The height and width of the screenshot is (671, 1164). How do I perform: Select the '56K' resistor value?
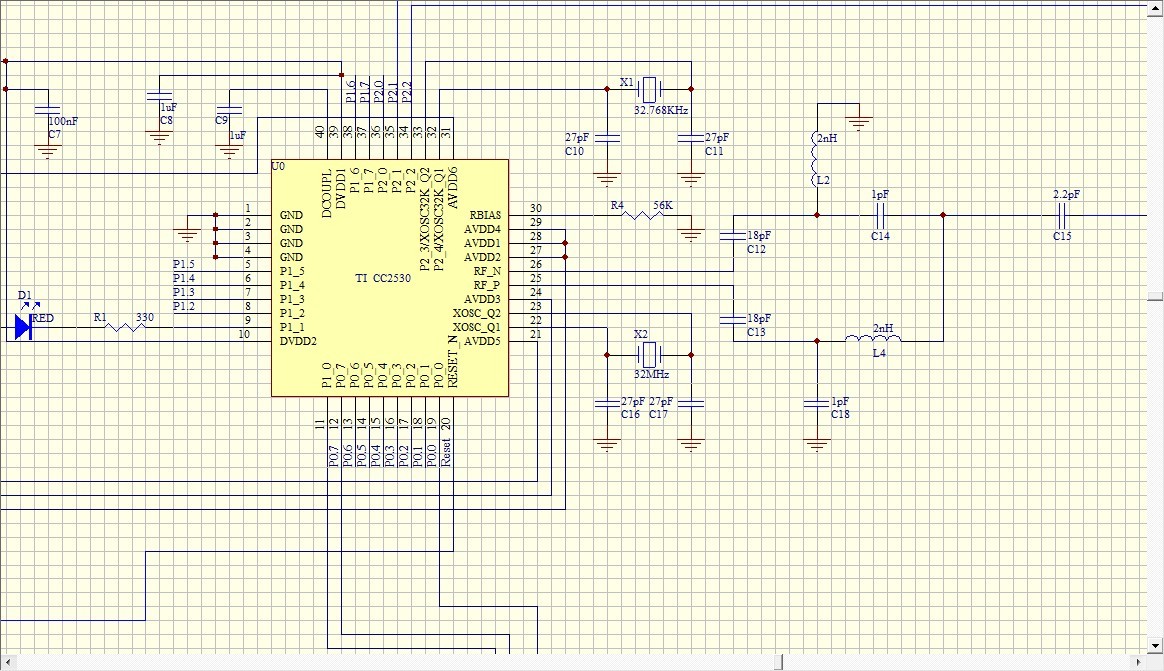[663, 206]
